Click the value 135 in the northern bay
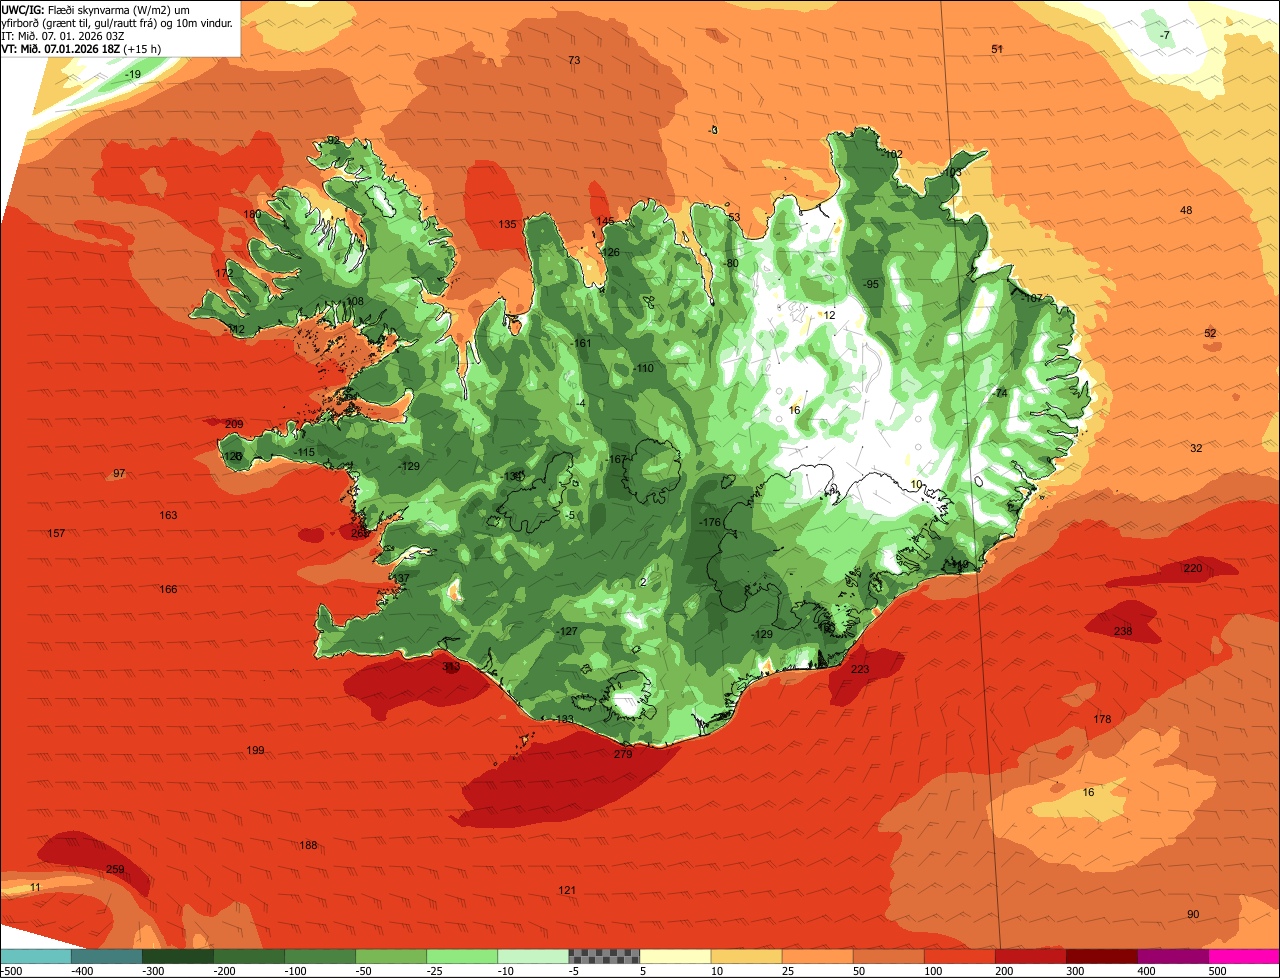The height and width of the screenshot is (978, 1280). click(507, 225)
